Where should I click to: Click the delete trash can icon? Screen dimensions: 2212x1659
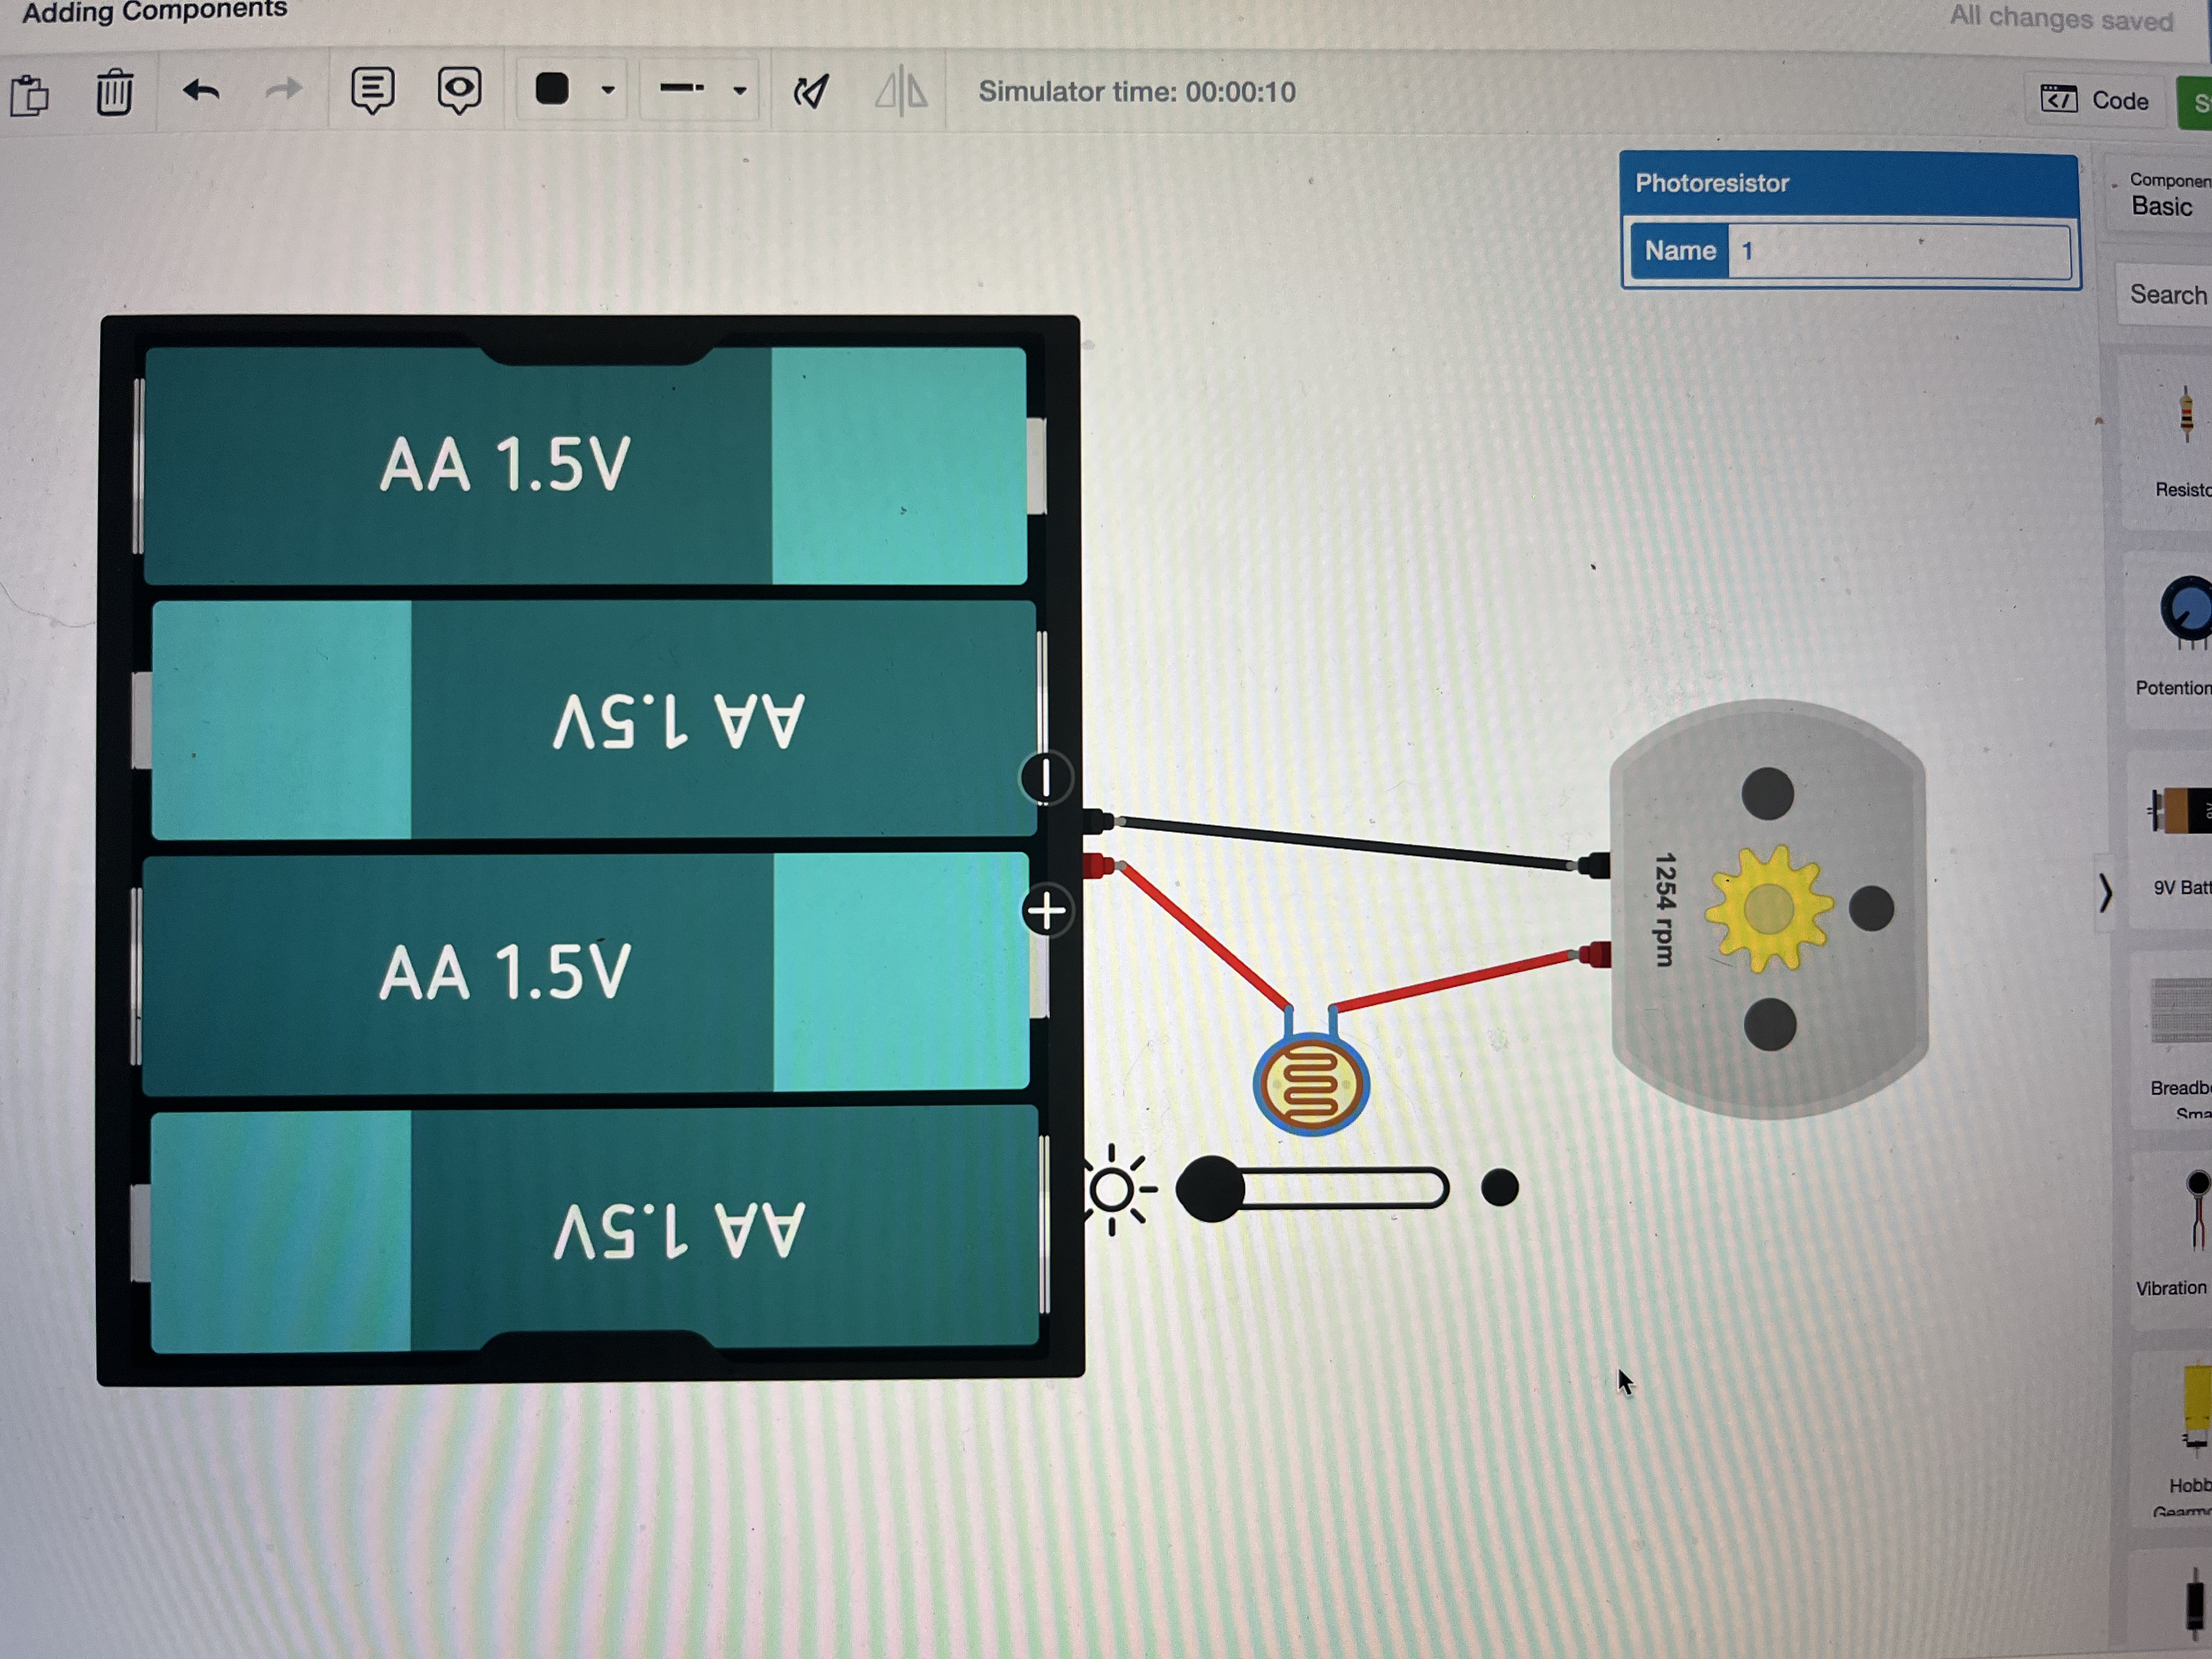pyautogui.click(x=114, y=92)
